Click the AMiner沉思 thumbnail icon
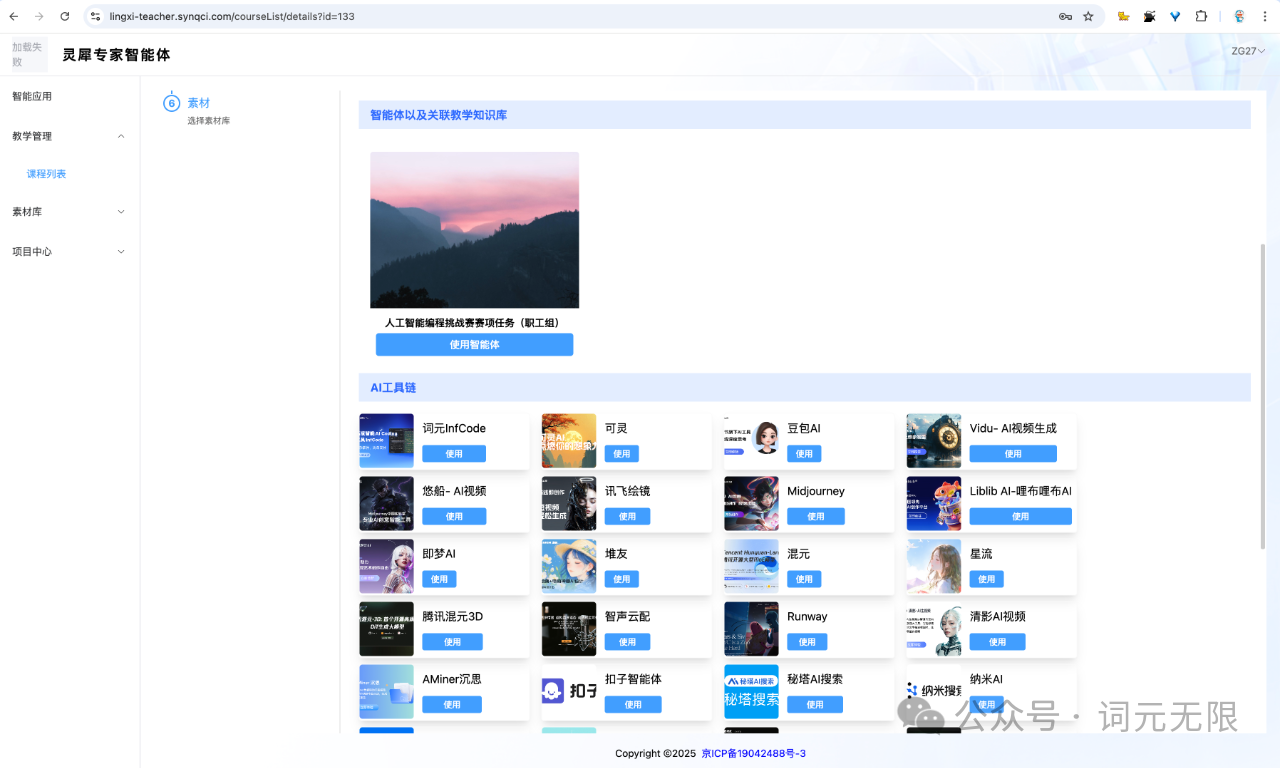 [386, 691]
